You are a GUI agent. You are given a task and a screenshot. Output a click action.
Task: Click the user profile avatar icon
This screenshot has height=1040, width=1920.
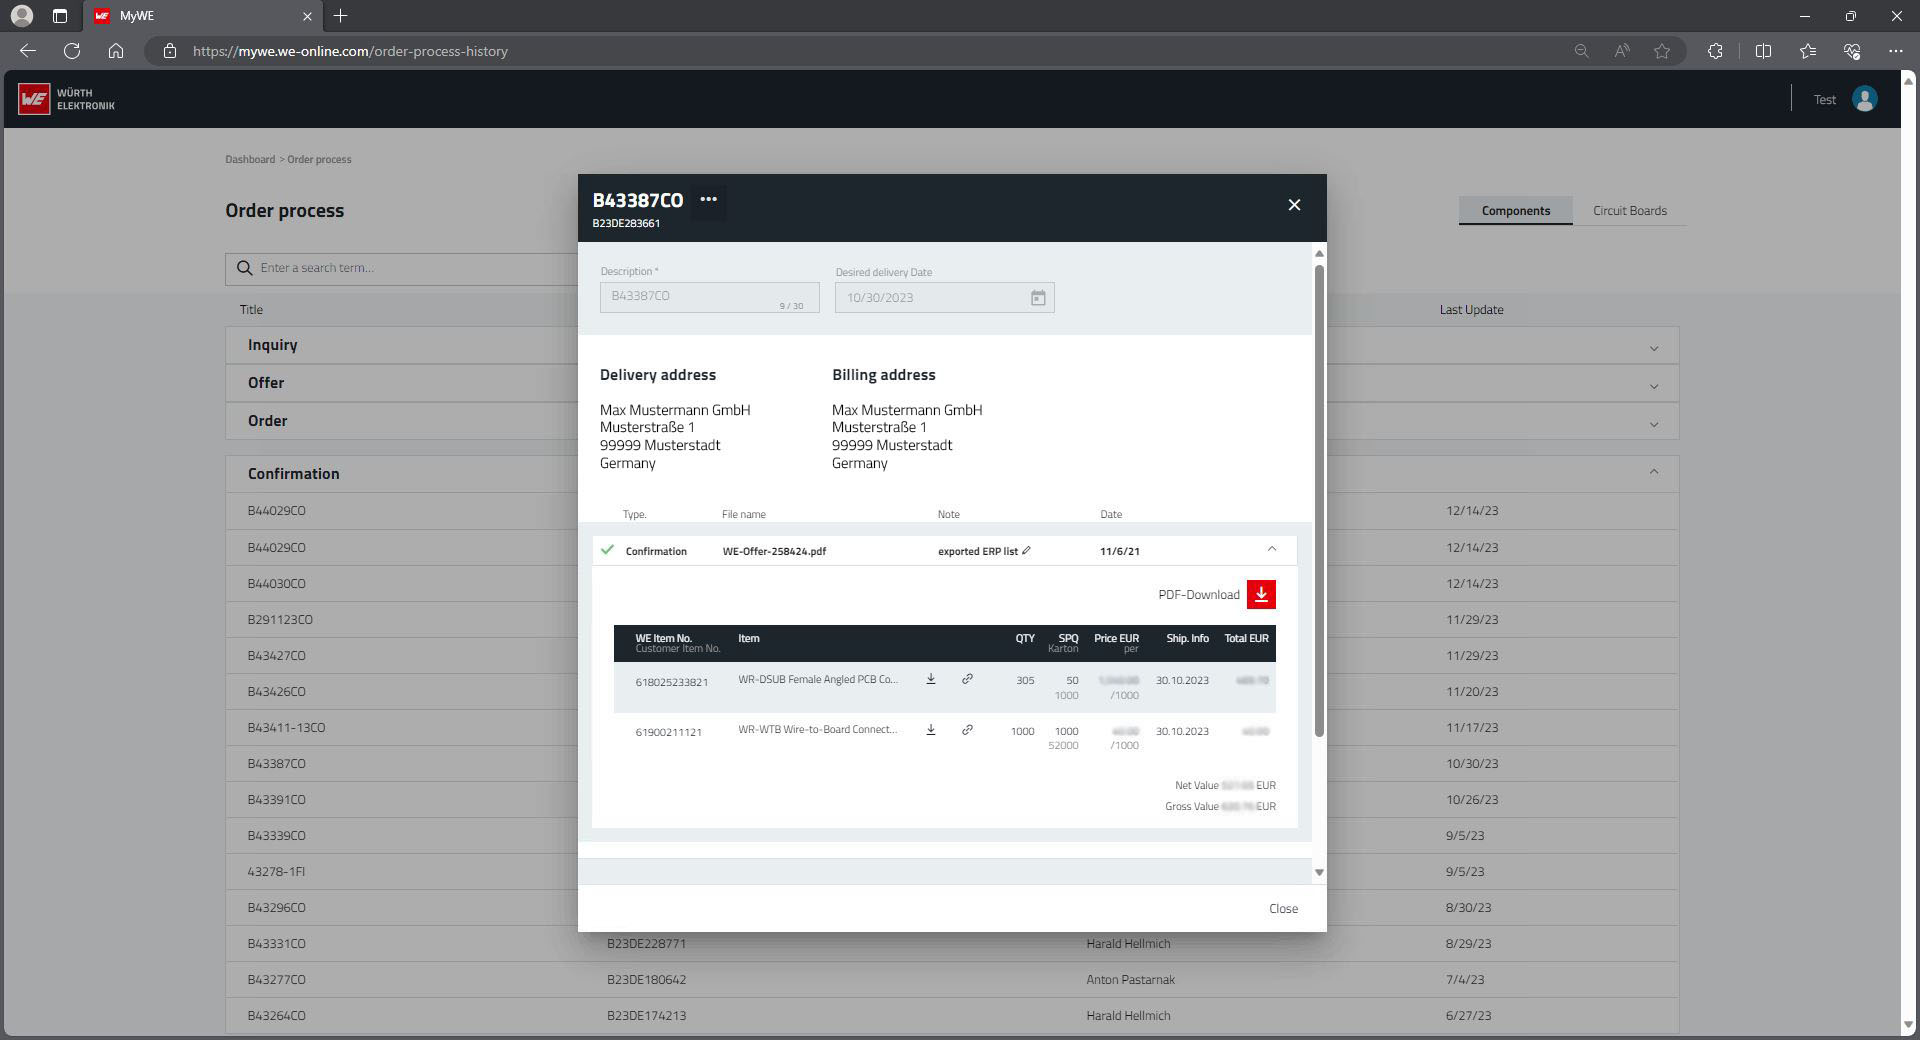coord(1864,99)
